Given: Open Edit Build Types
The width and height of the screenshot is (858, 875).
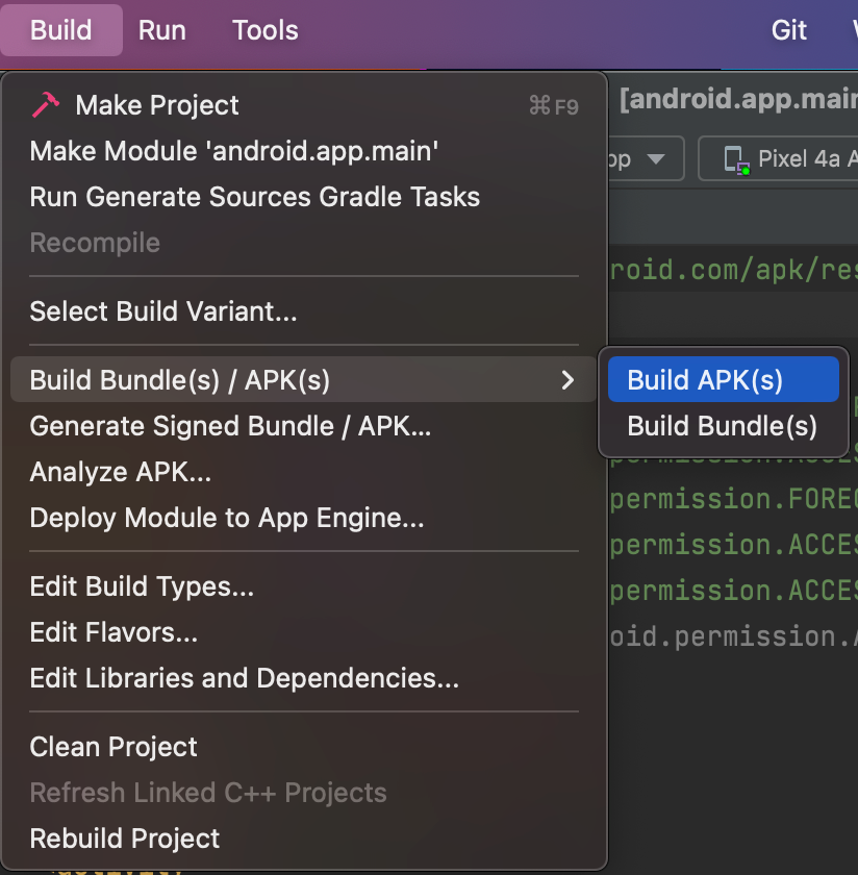Looking at the screenshot, I should 141,586.
